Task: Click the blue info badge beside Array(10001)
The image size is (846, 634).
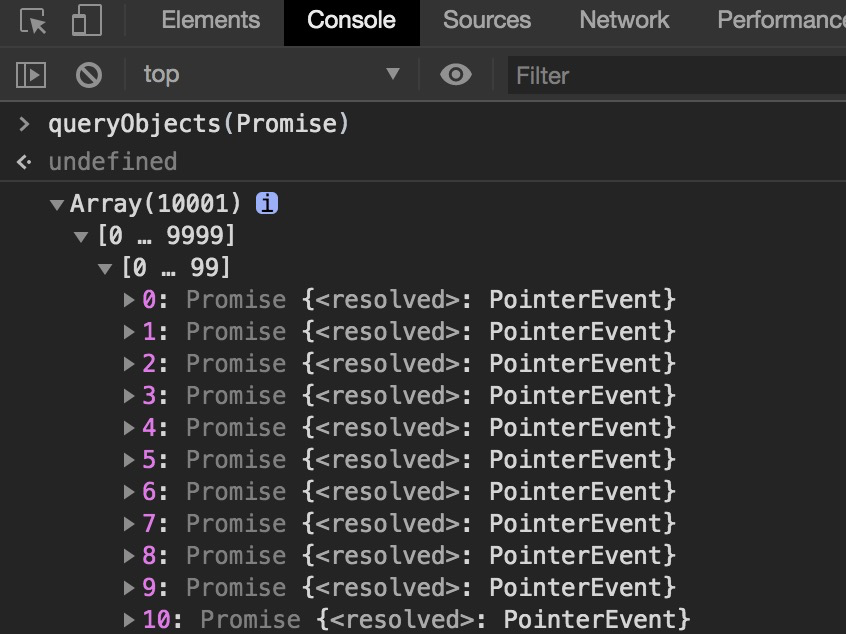Action: coord(267,203)
